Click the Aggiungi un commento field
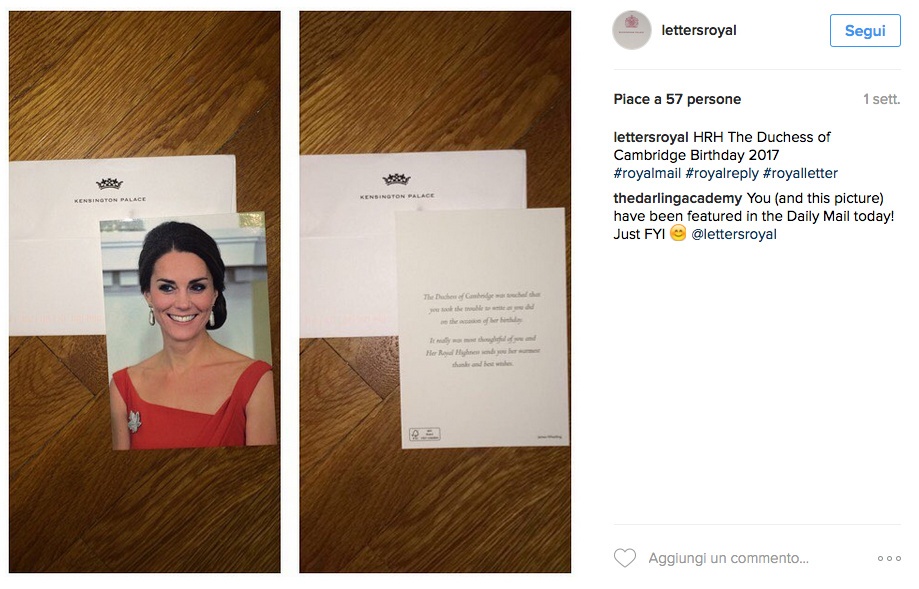 (729, 558)
